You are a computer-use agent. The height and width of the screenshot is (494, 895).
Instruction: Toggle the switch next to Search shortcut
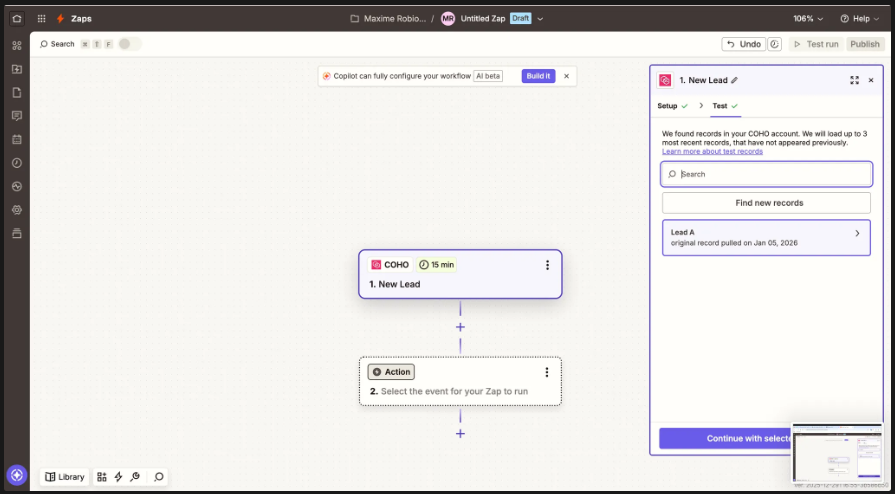point(129,44)
